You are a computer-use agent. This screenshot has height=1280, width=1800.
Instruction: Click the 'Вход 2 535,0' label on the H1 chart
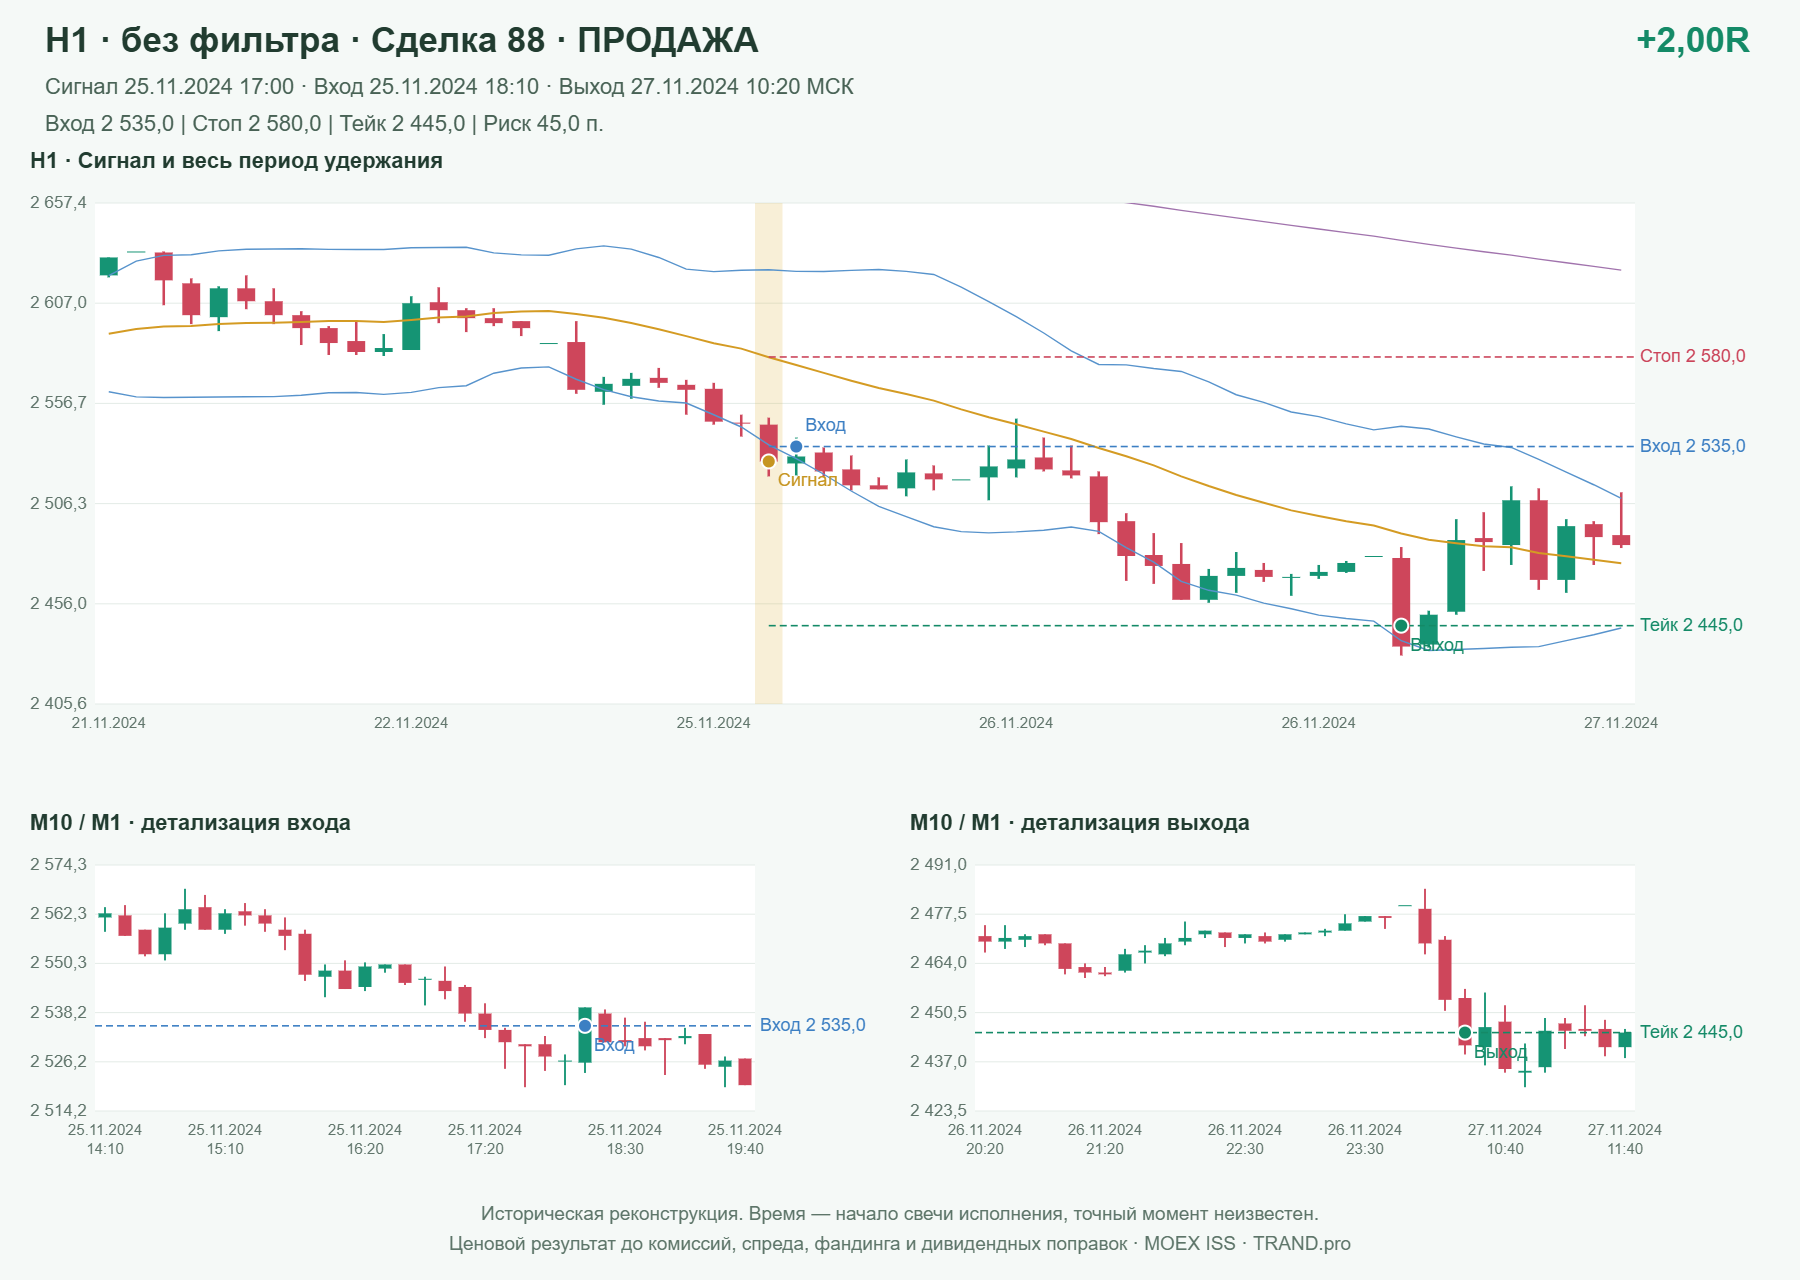pyautogui.click(x=1692, y=446)
